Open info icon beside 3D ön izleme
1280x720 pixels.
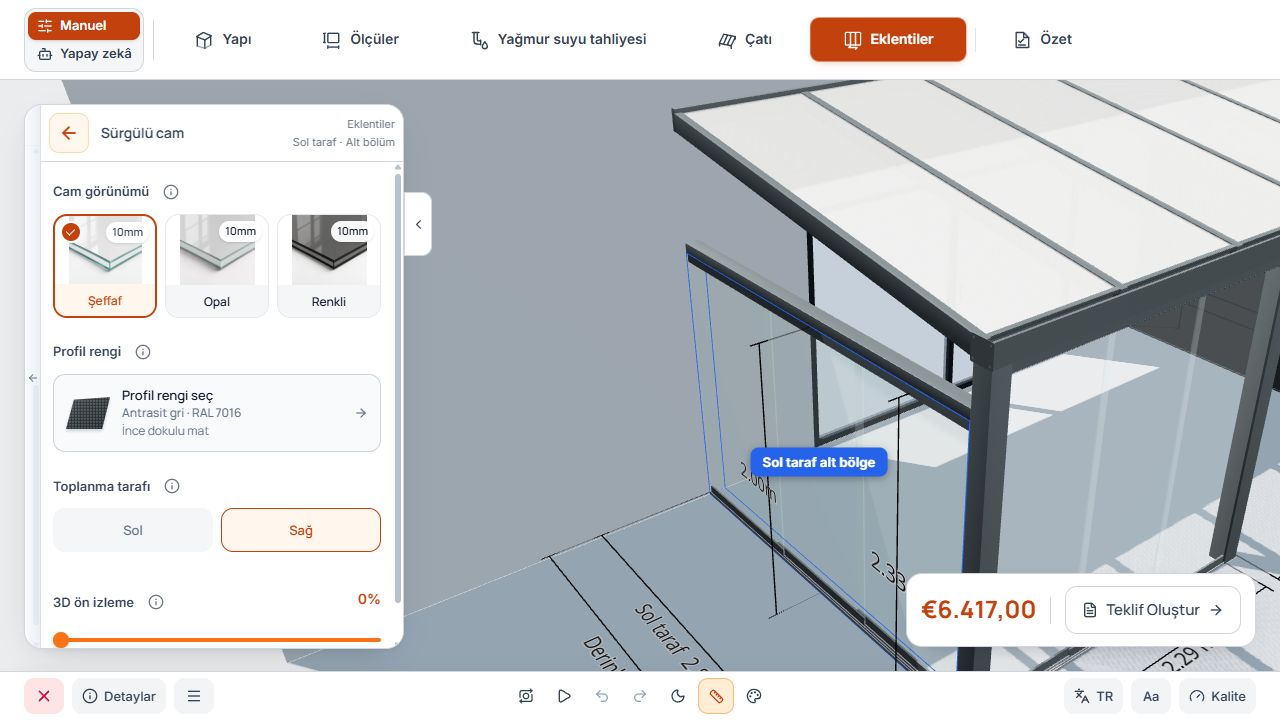(156, 602)
